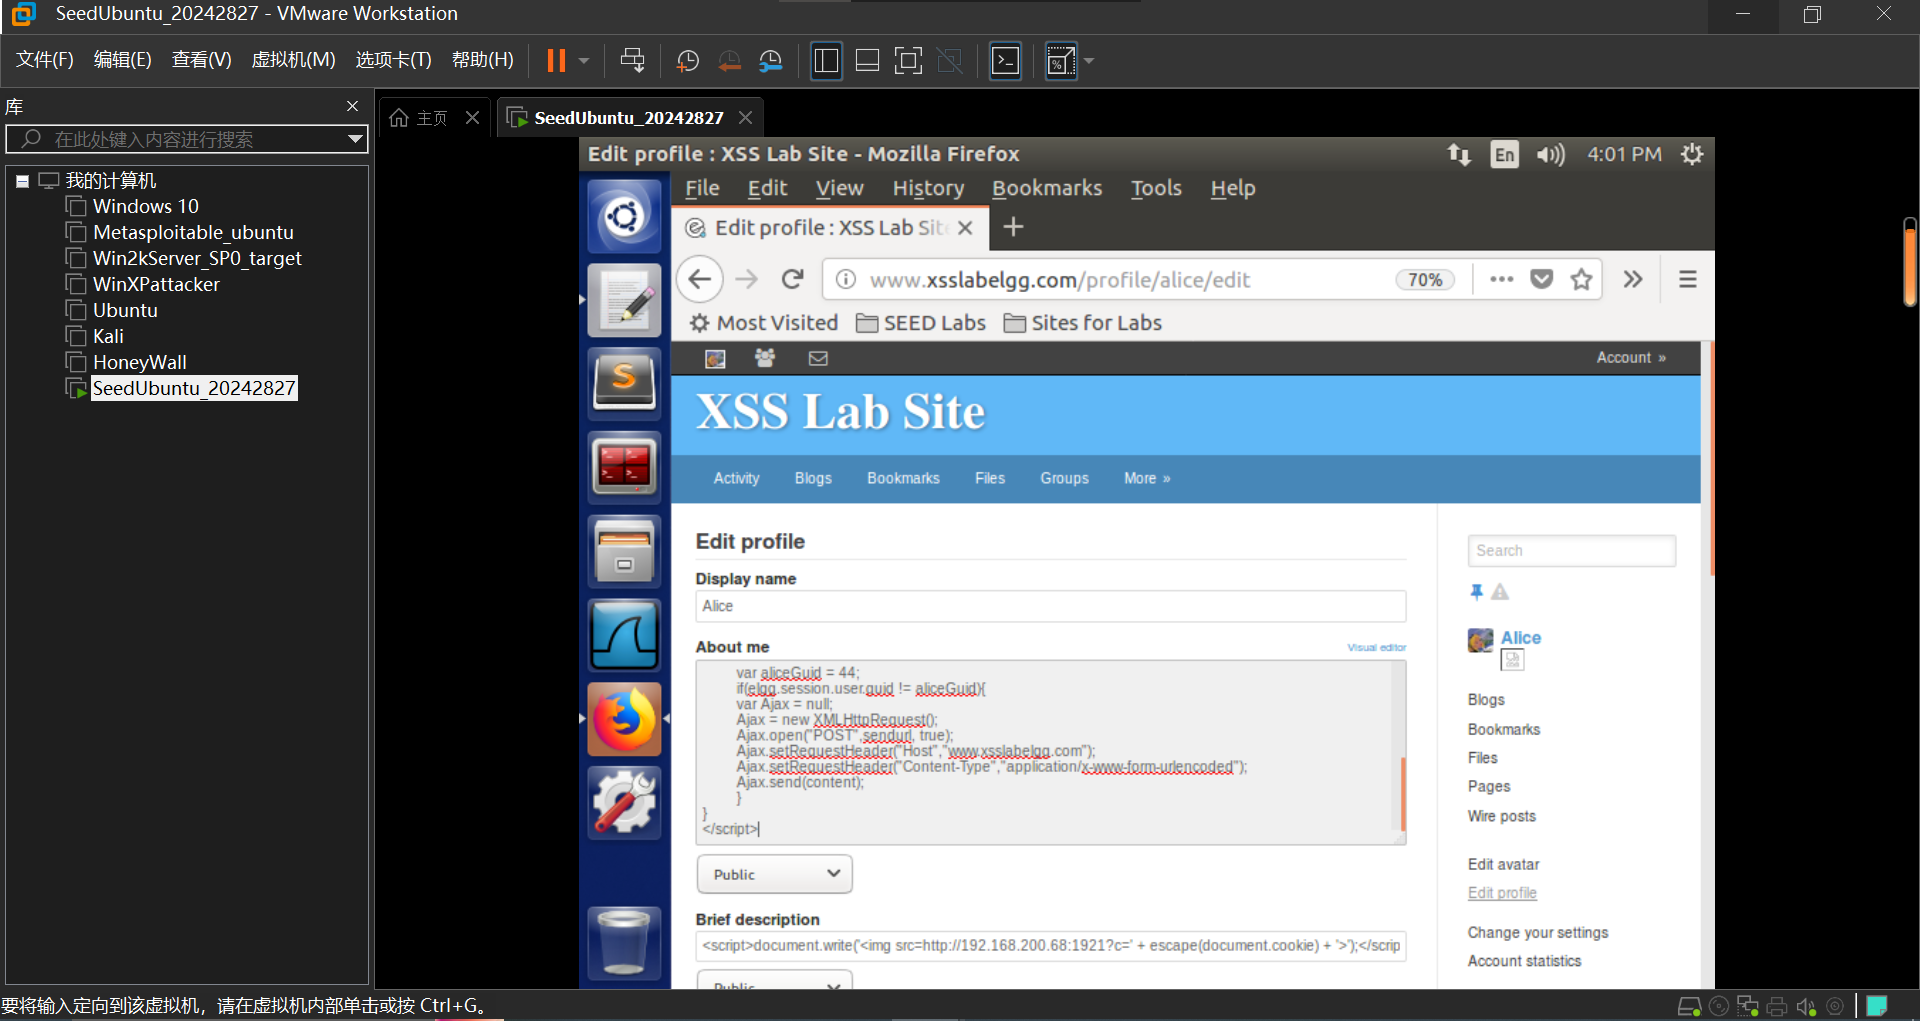Image resolution: width=1920 pixels, height=1021 pixels.
Task: Expand the Account menu on Elgg topbar
Action: tap(1631, 358)
